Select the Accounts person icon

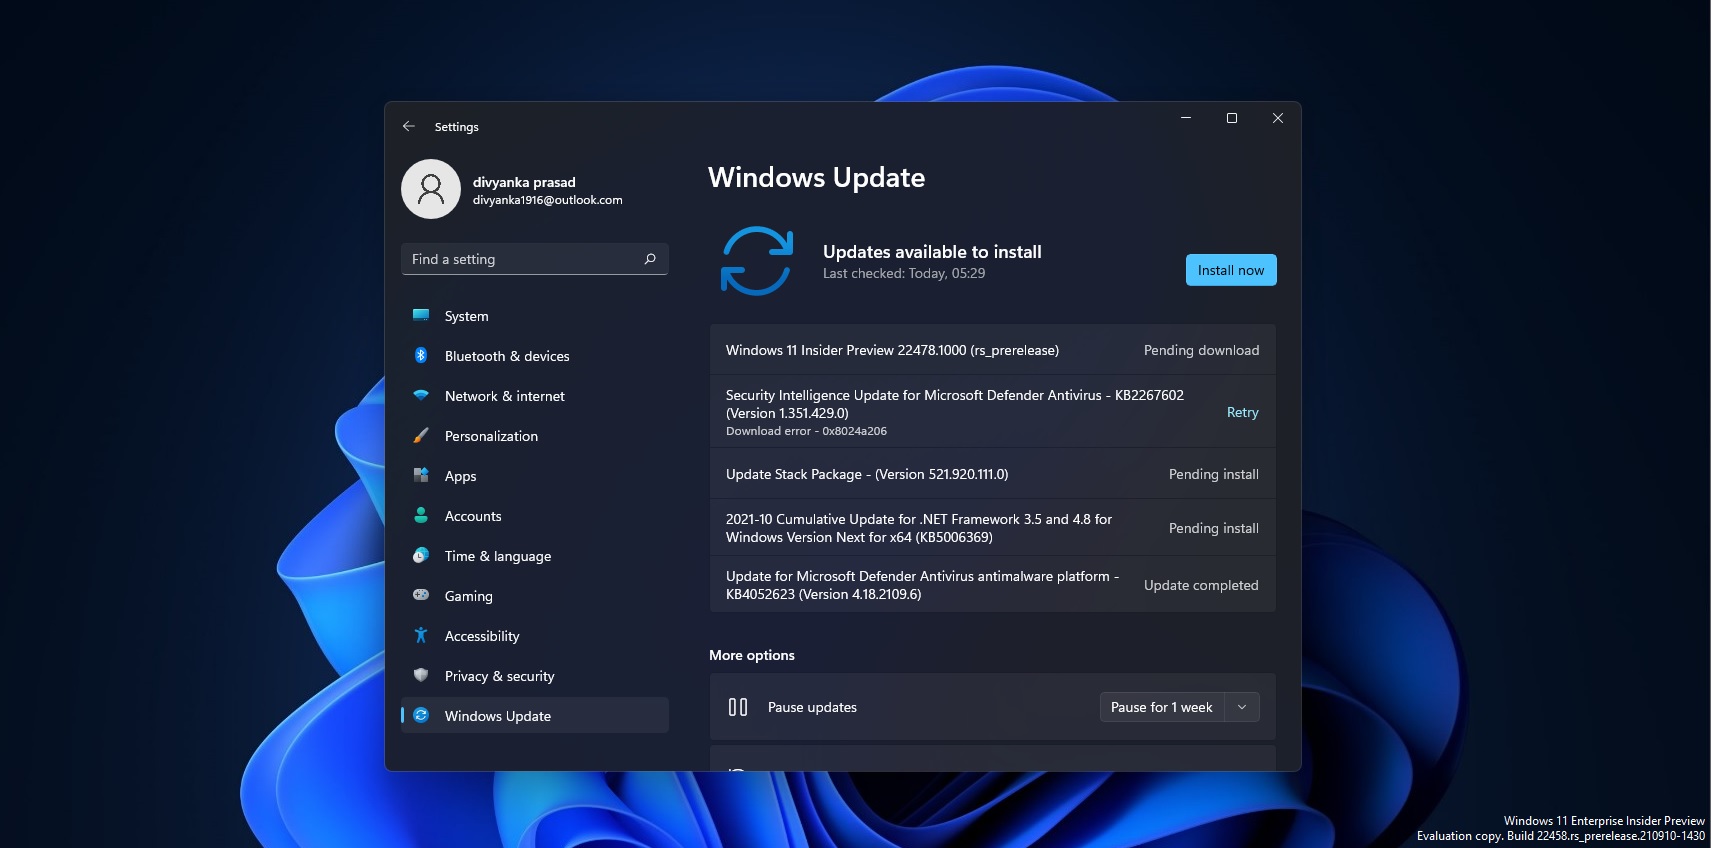tap(421, 515)
